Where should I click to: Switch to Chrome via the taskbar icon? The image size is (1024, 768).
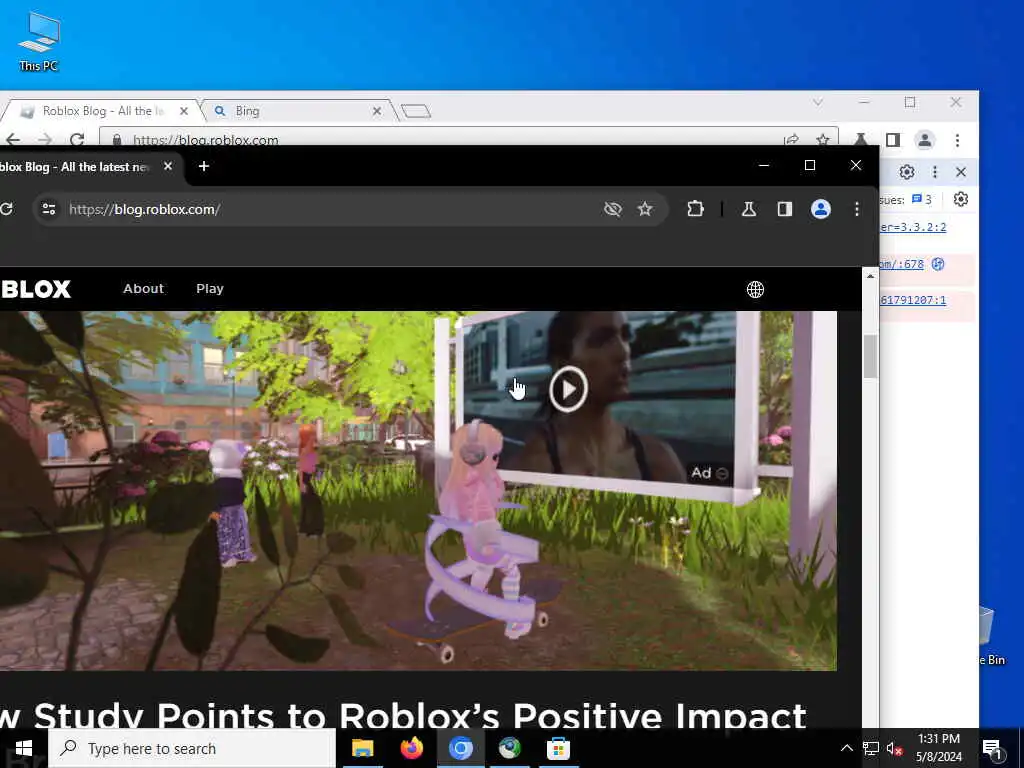point(460,748)
